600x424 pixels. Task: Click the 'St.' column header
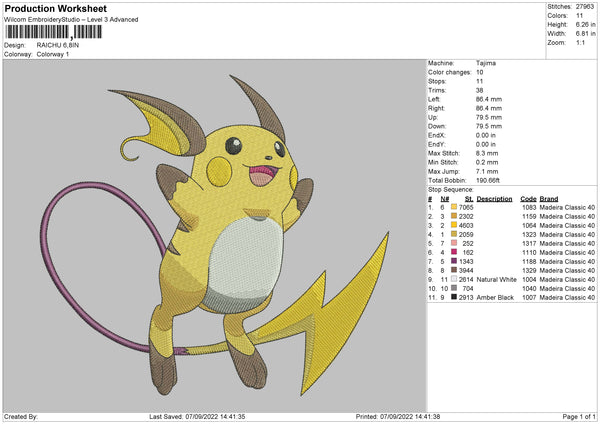click(469, 199)
